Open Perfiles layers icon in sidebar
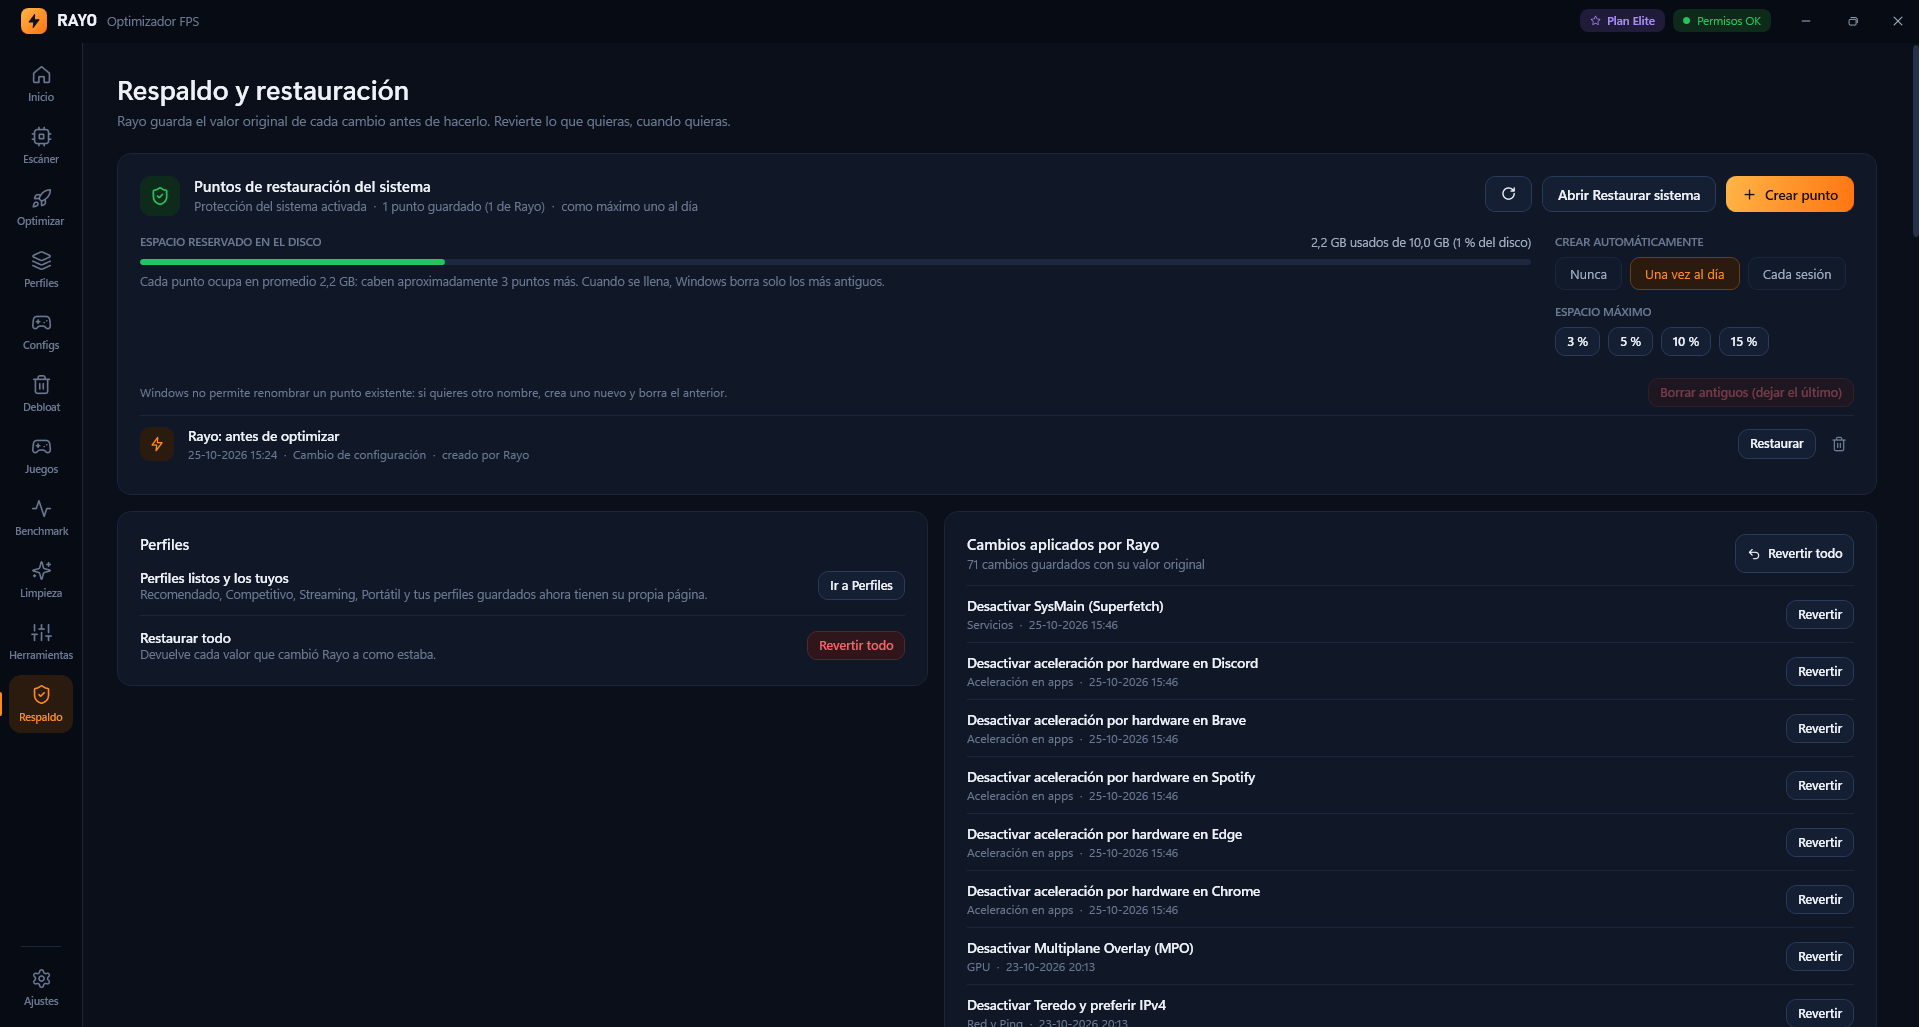Screen dimensions: 1919x1027 41,261
